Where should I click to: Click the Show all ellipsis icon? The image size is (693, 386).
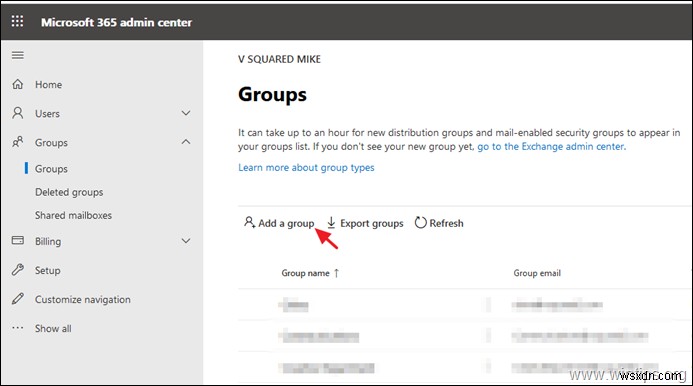[x=18, y=328]
